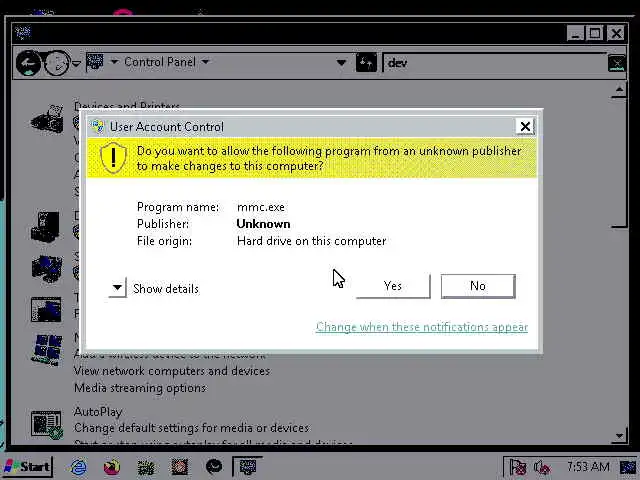
Task: Click 'Hard drive on this computer' text
Action: pos(311,241)
